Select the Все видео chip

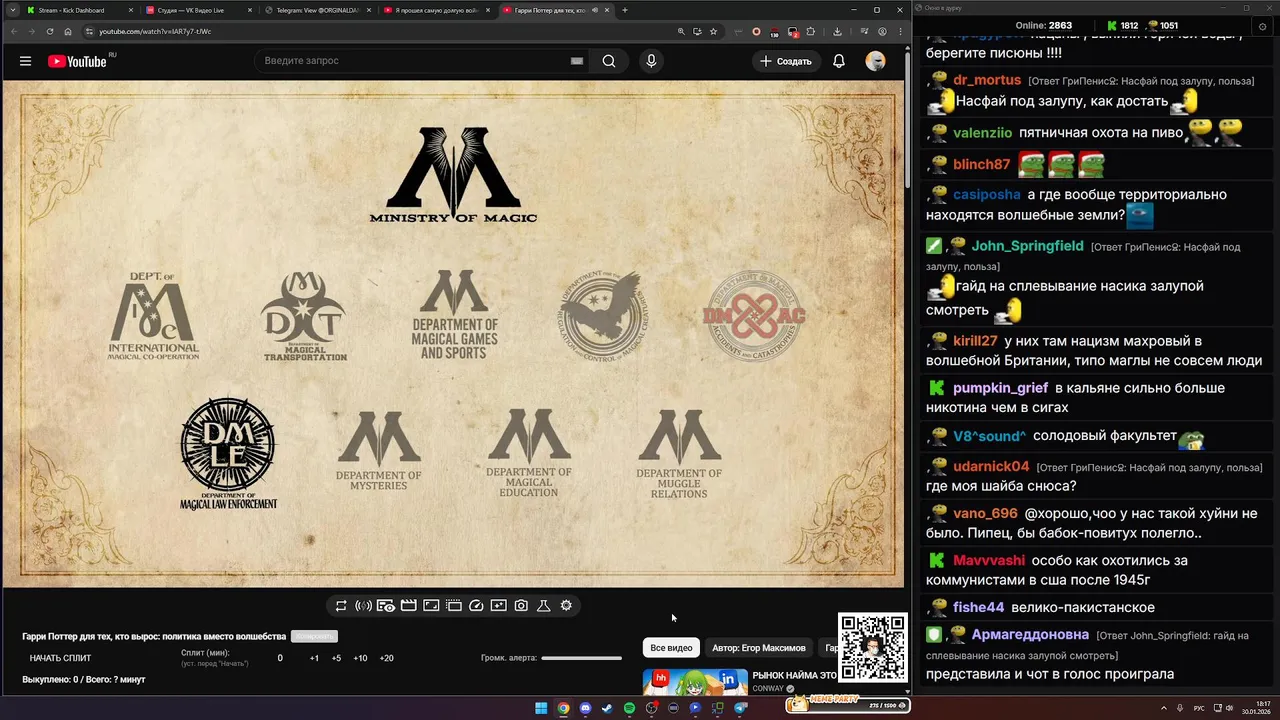tap(671, 648)
